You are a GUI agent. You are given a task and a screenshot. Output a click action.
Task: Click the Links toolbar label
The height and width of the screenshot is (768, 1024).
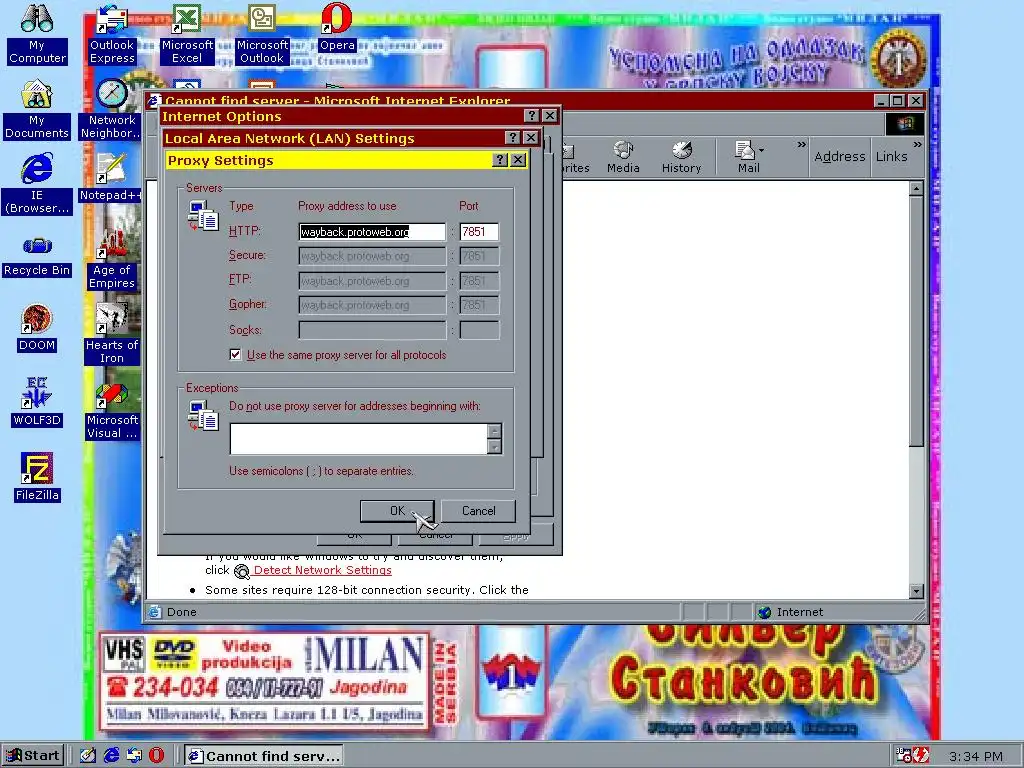(891, 157)
